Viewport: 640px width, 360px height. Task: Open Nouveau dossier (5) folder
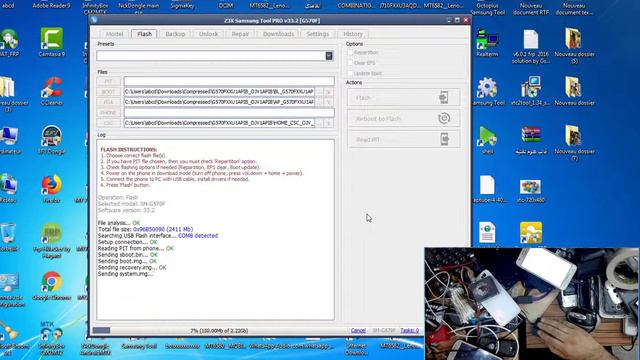[x=574, y=45]
